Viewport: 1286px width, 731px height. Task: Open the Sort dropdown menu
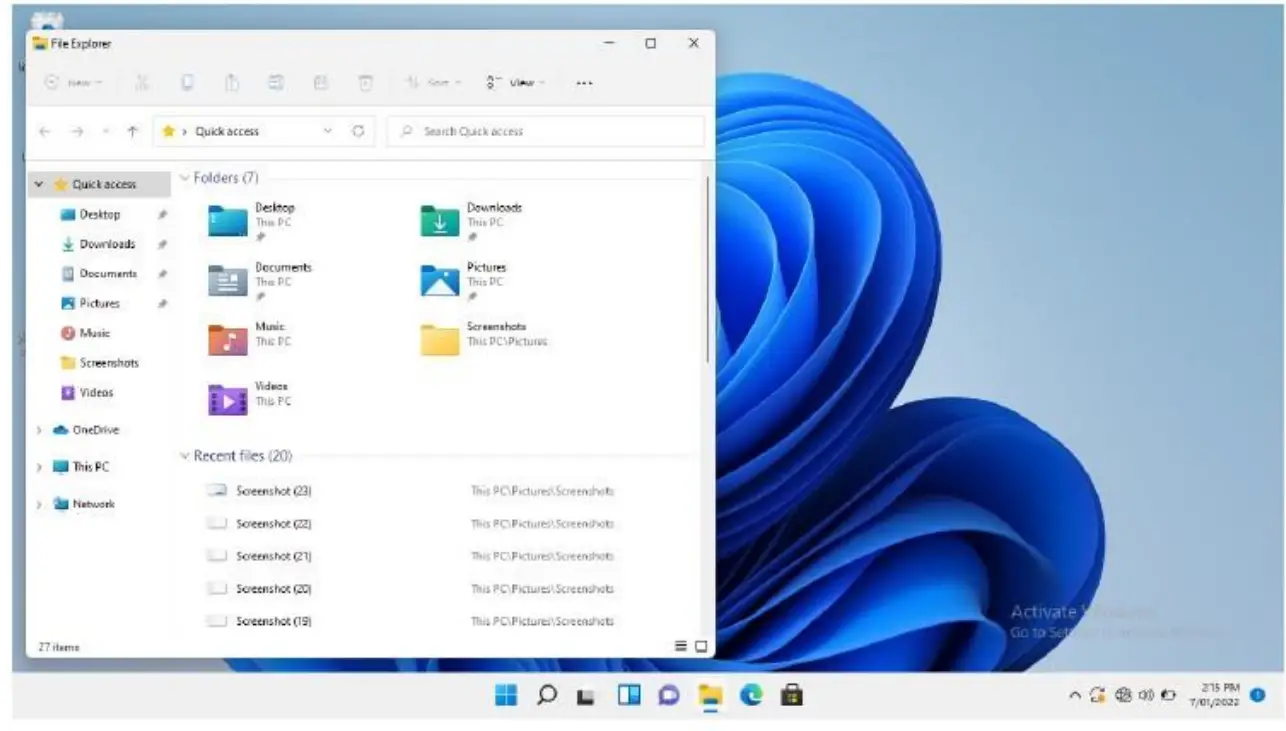[x=433, y=83]
